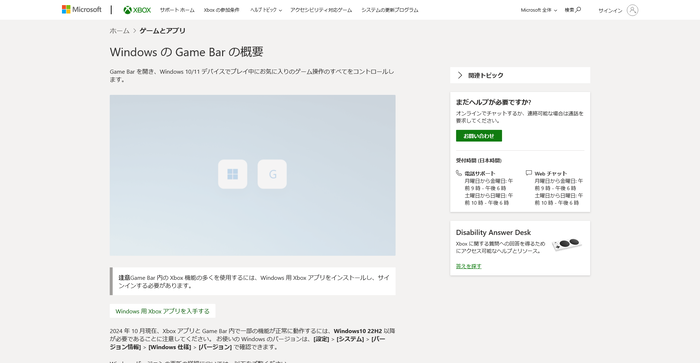The image size is (700, 363).
Task: Click the Web chat speech bubble icon
Action: click(x=529, y=173)
